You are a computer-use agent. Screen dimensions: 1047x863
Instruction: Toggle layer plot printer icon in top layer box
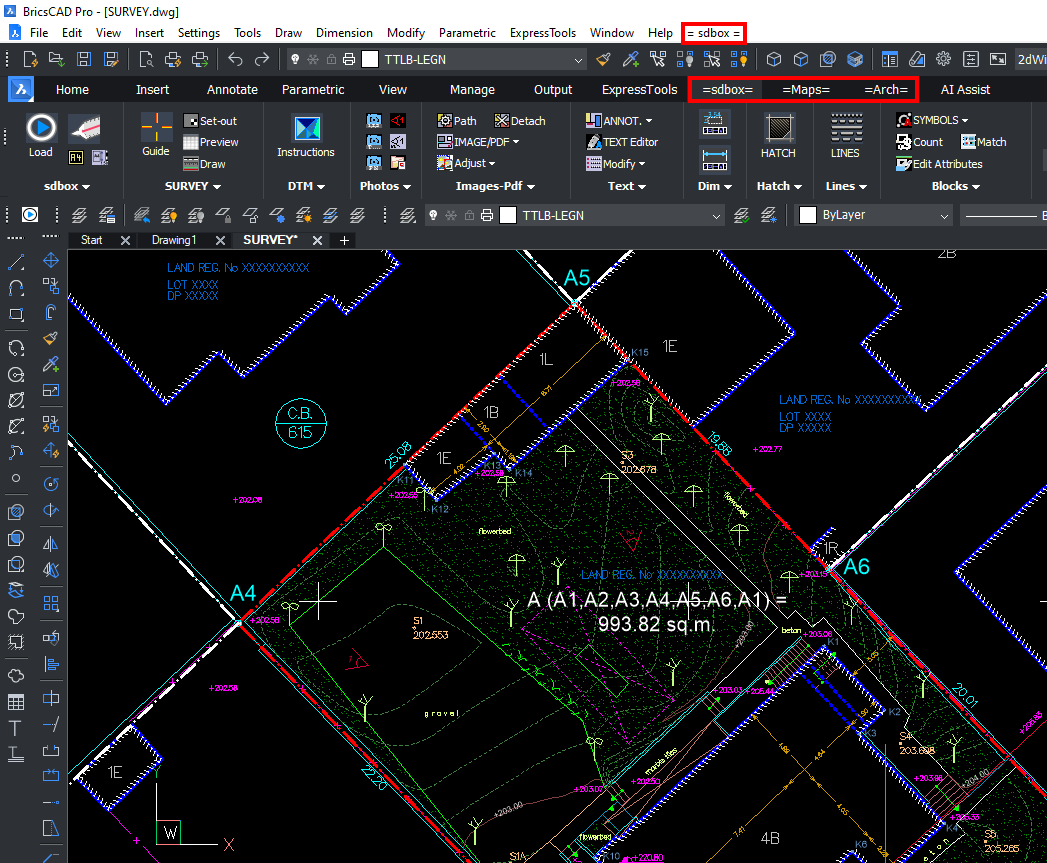[x=349, y=59]
